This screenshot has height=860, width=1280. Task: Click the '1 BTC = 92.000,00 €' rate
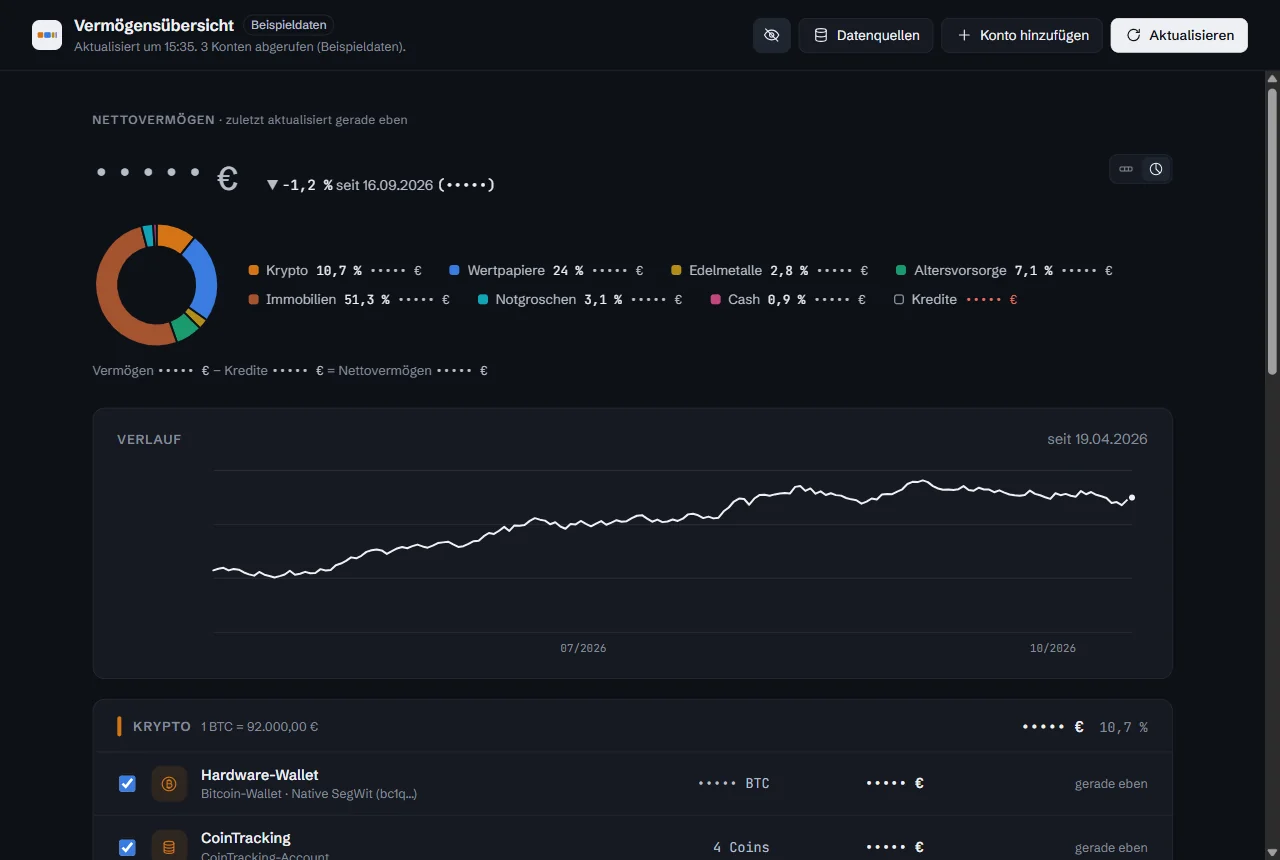pyautogui.click(x=260, y=727)
